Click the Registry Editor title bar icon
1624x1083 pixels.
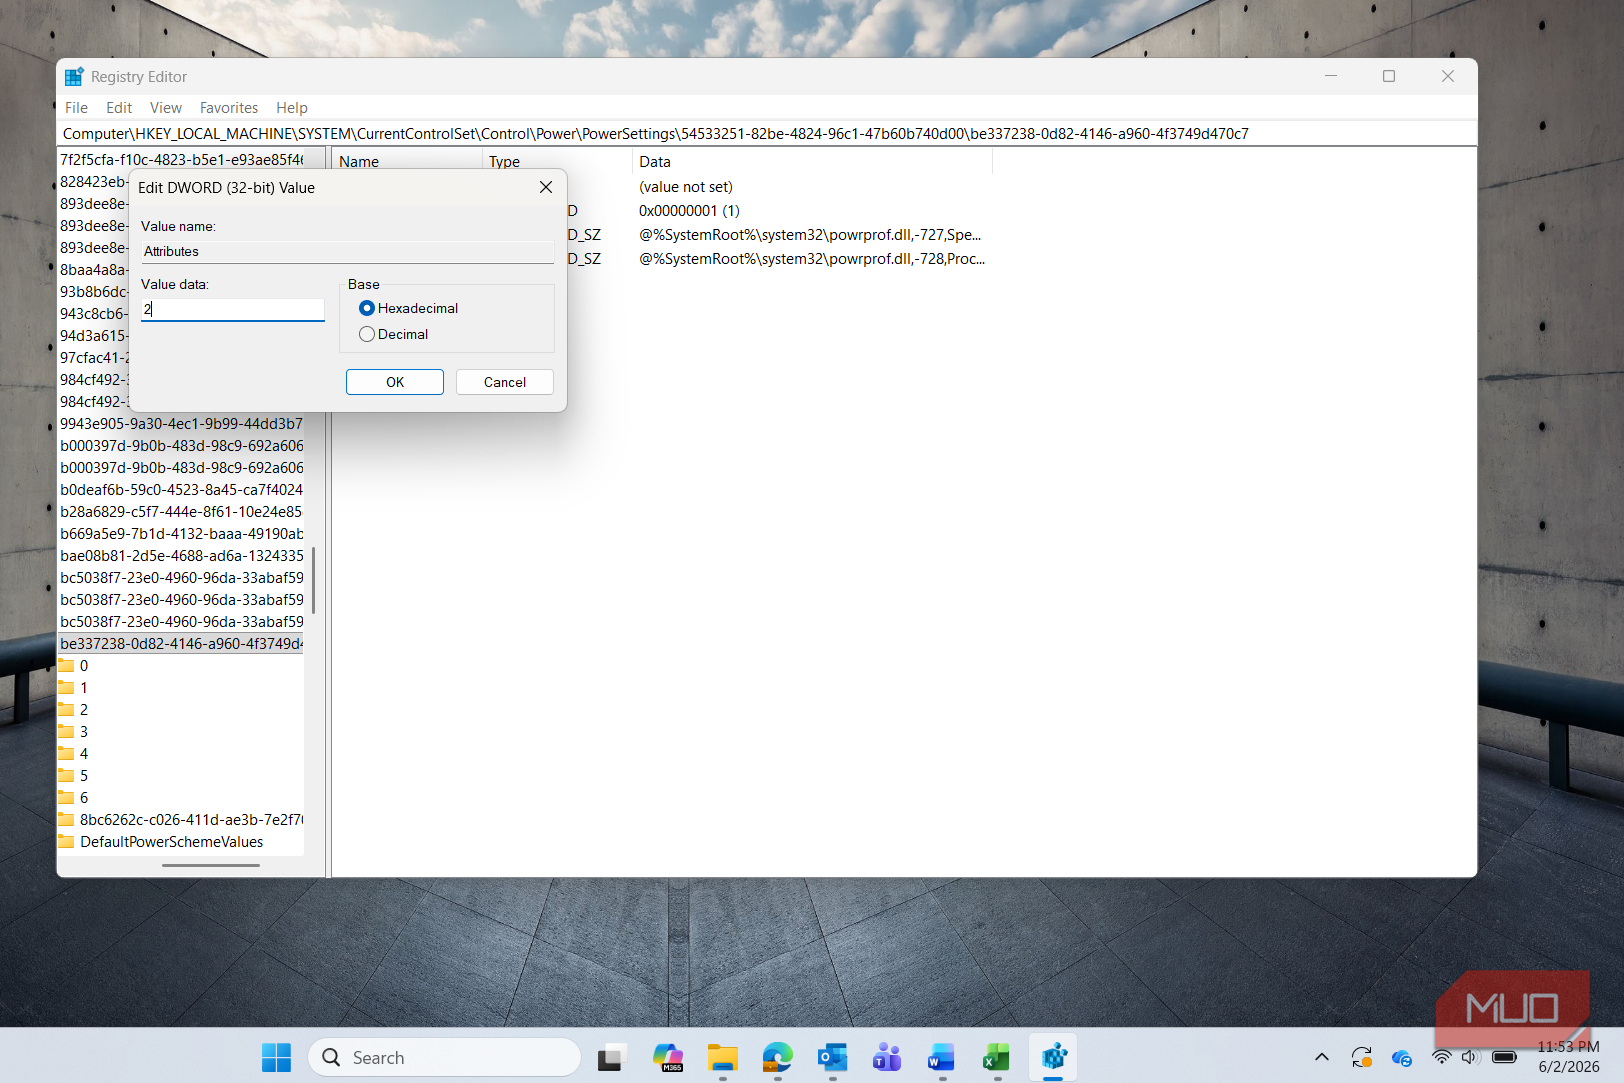pyautogui.click(x=74, y=77)
